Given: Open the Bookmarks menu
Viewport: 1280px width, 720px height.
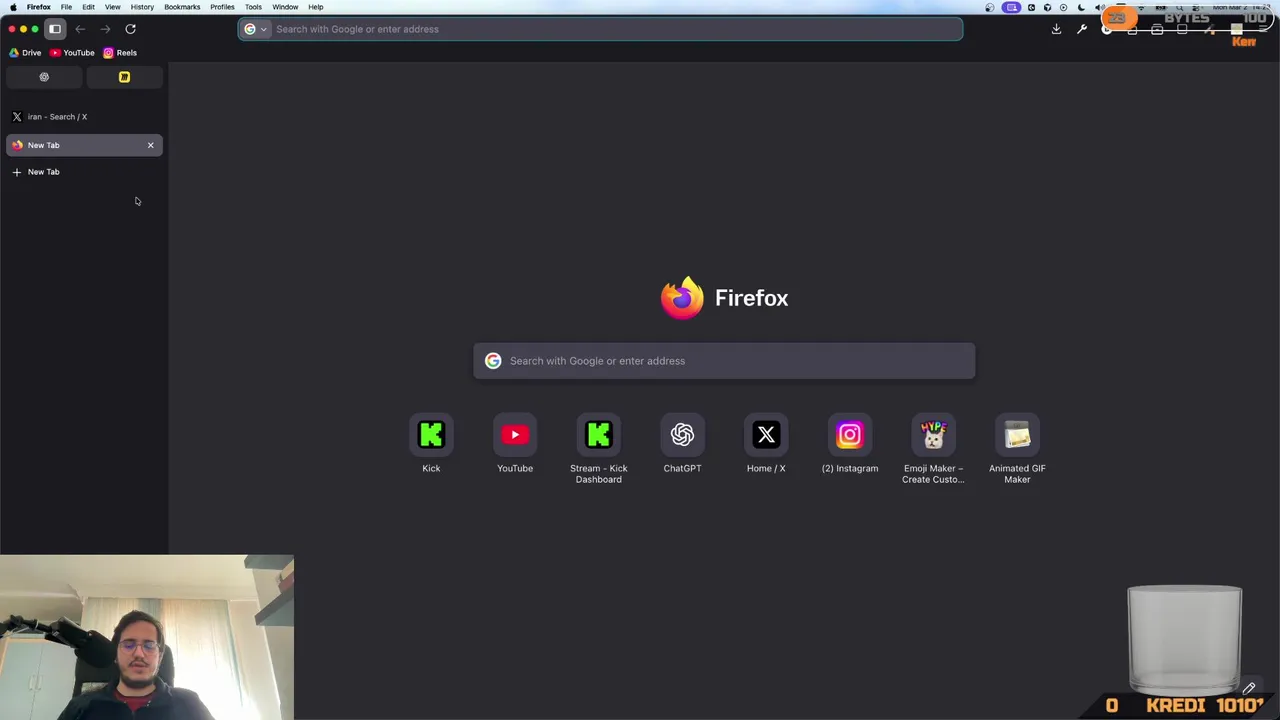Looking at the screenshot, I should pyautogui.click(x=182, y=7).
